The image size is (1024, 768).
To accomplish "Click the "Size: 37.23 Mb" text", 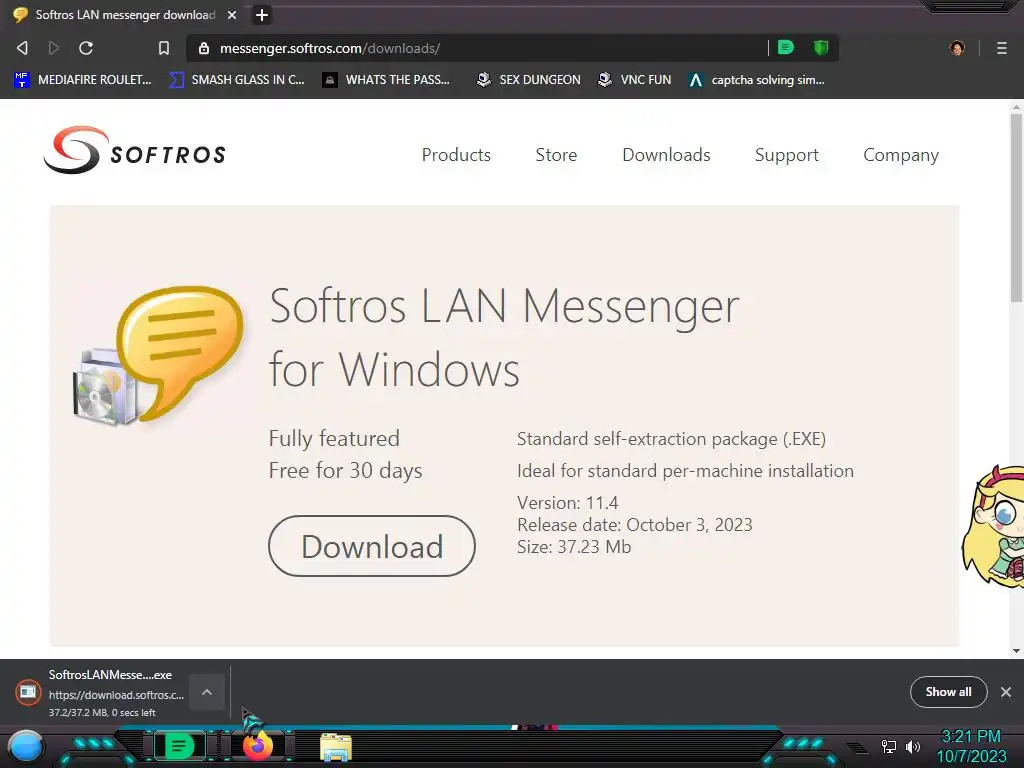I will pyautogui.click(x=574, y=547).
